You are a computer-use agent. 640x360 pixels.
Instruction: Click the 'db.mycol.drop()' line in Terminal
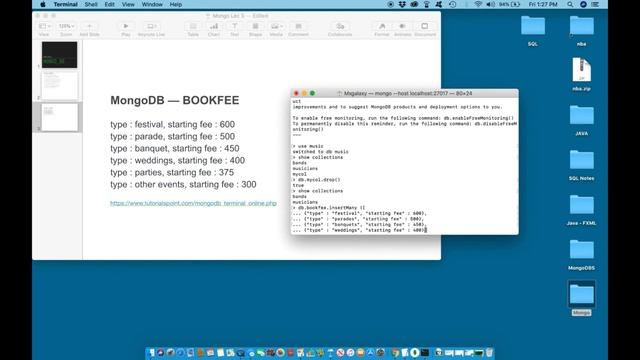tap(316, 180)
